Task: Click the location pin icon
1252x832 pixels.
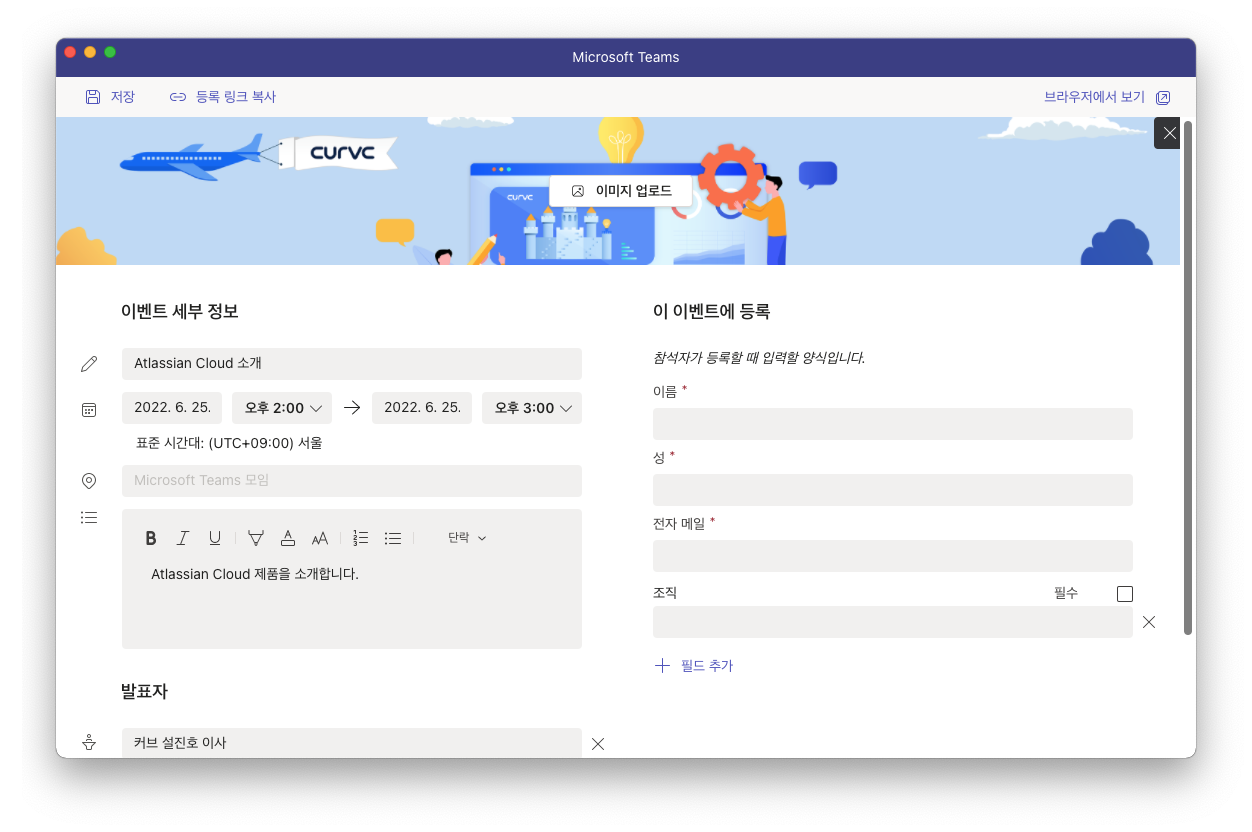Action: point(89,481)
